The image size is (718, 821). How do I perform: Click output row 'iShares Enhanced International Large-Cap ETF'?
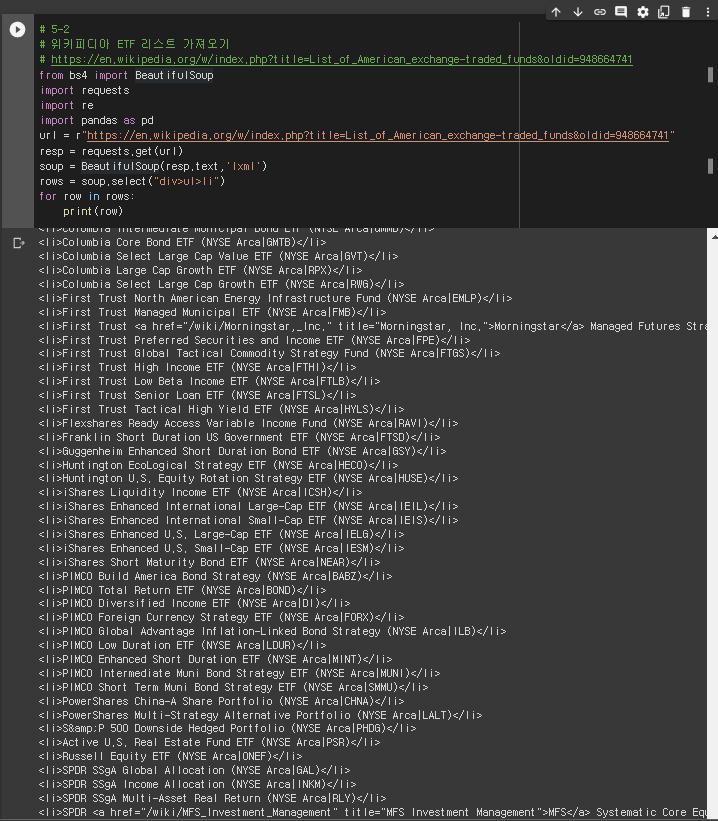click(x=248, y=507)
